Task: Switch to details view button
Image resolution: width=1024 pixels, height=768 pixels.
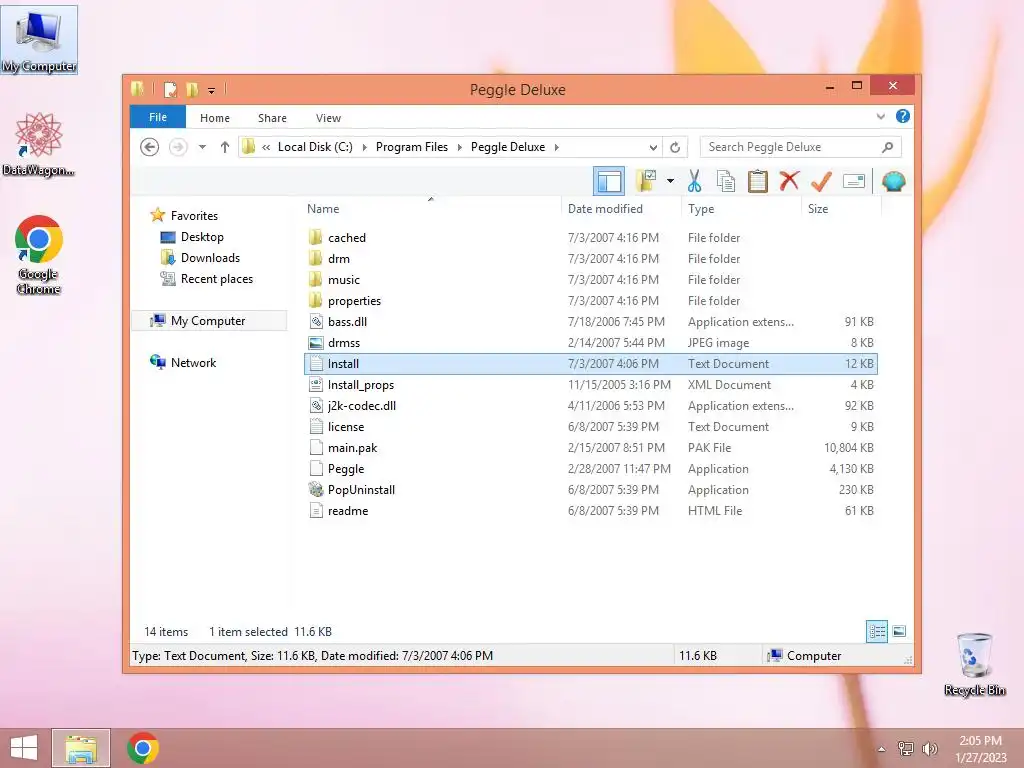Action: click(x=876, y=631)
